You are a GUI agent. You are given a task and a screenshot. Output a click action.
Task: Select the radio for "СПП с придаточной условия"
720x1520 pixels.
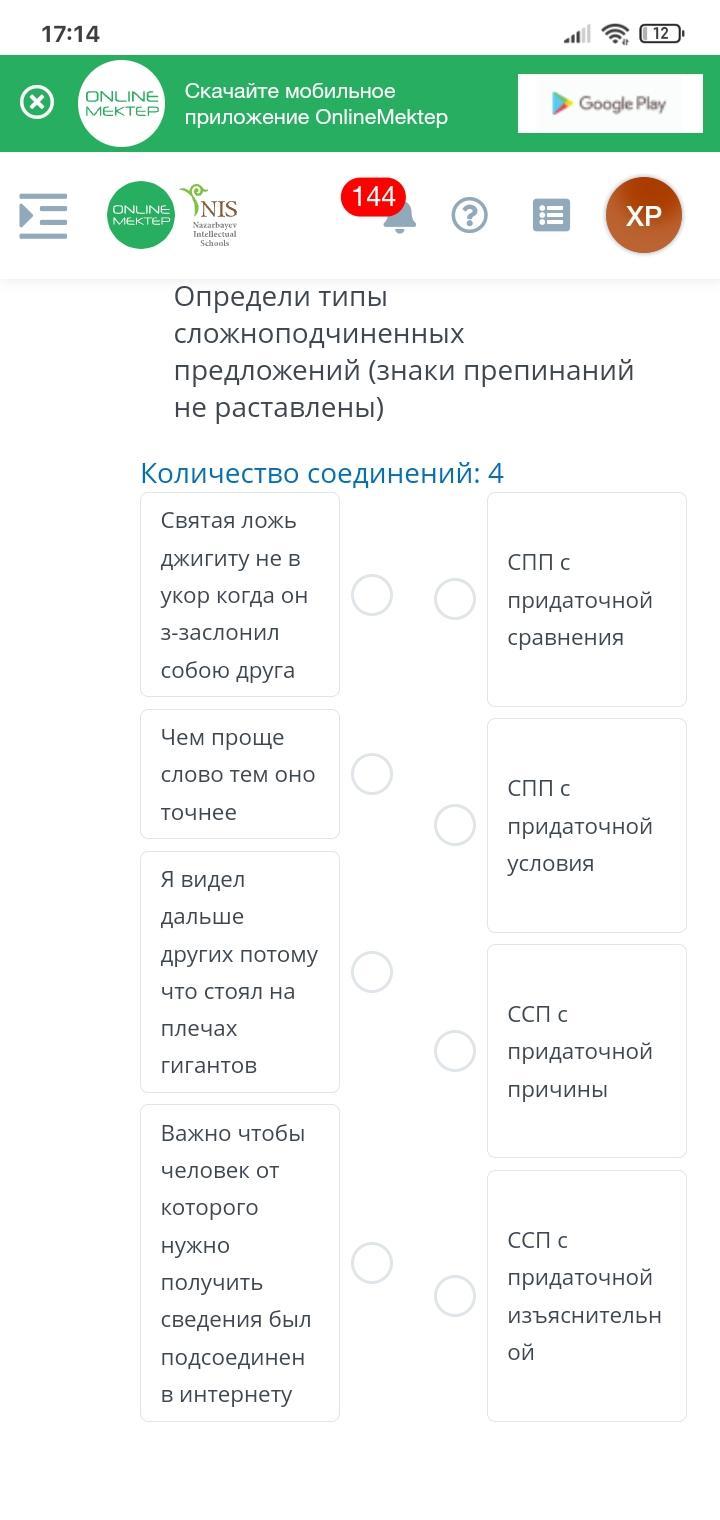coord(455,825)
